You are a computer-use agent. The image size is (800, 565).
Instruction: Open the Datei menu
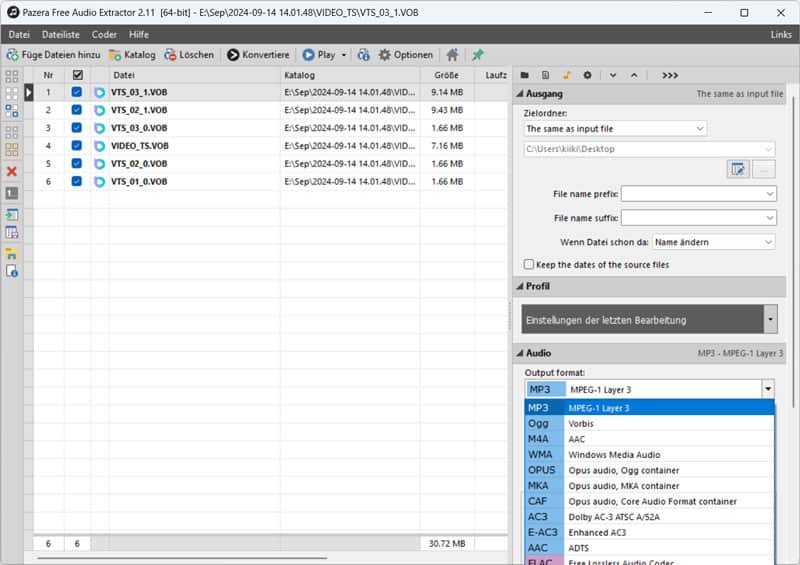tap(19, 35)
